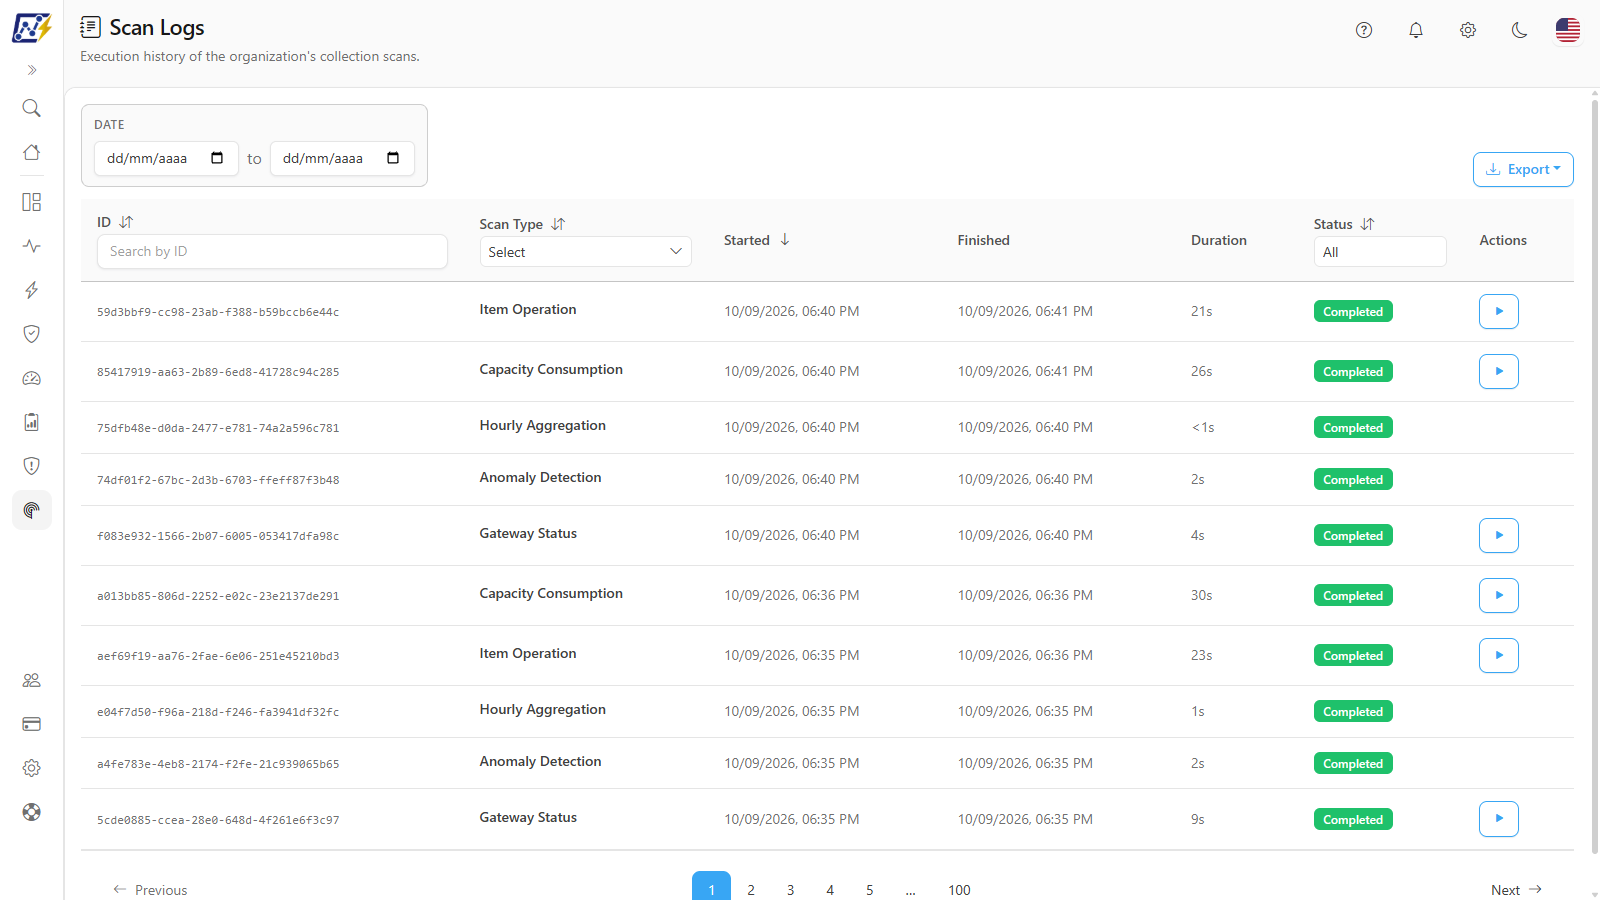This screenshot has height=900, width=1600.
Task: Click ID 74df01f2-67bc-2d3b-6703-ffeff87f3b48
Action: [x=218, y=480]
